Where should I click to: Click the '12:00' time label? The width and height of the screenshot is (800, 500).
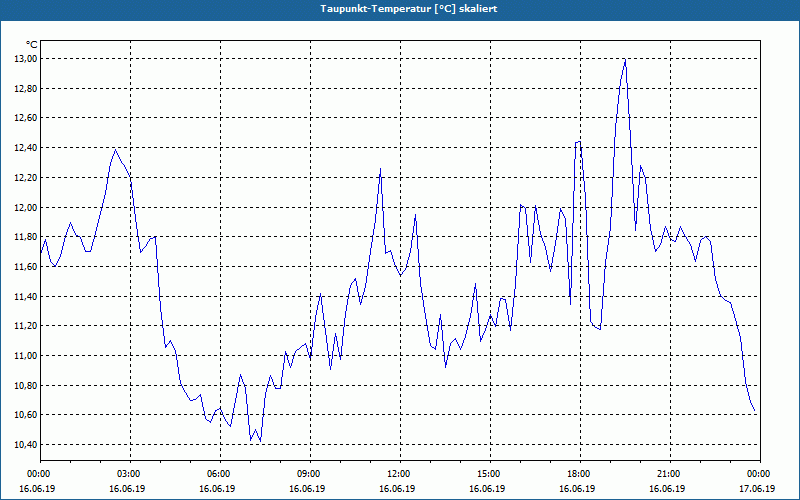(x=398, y=474)
